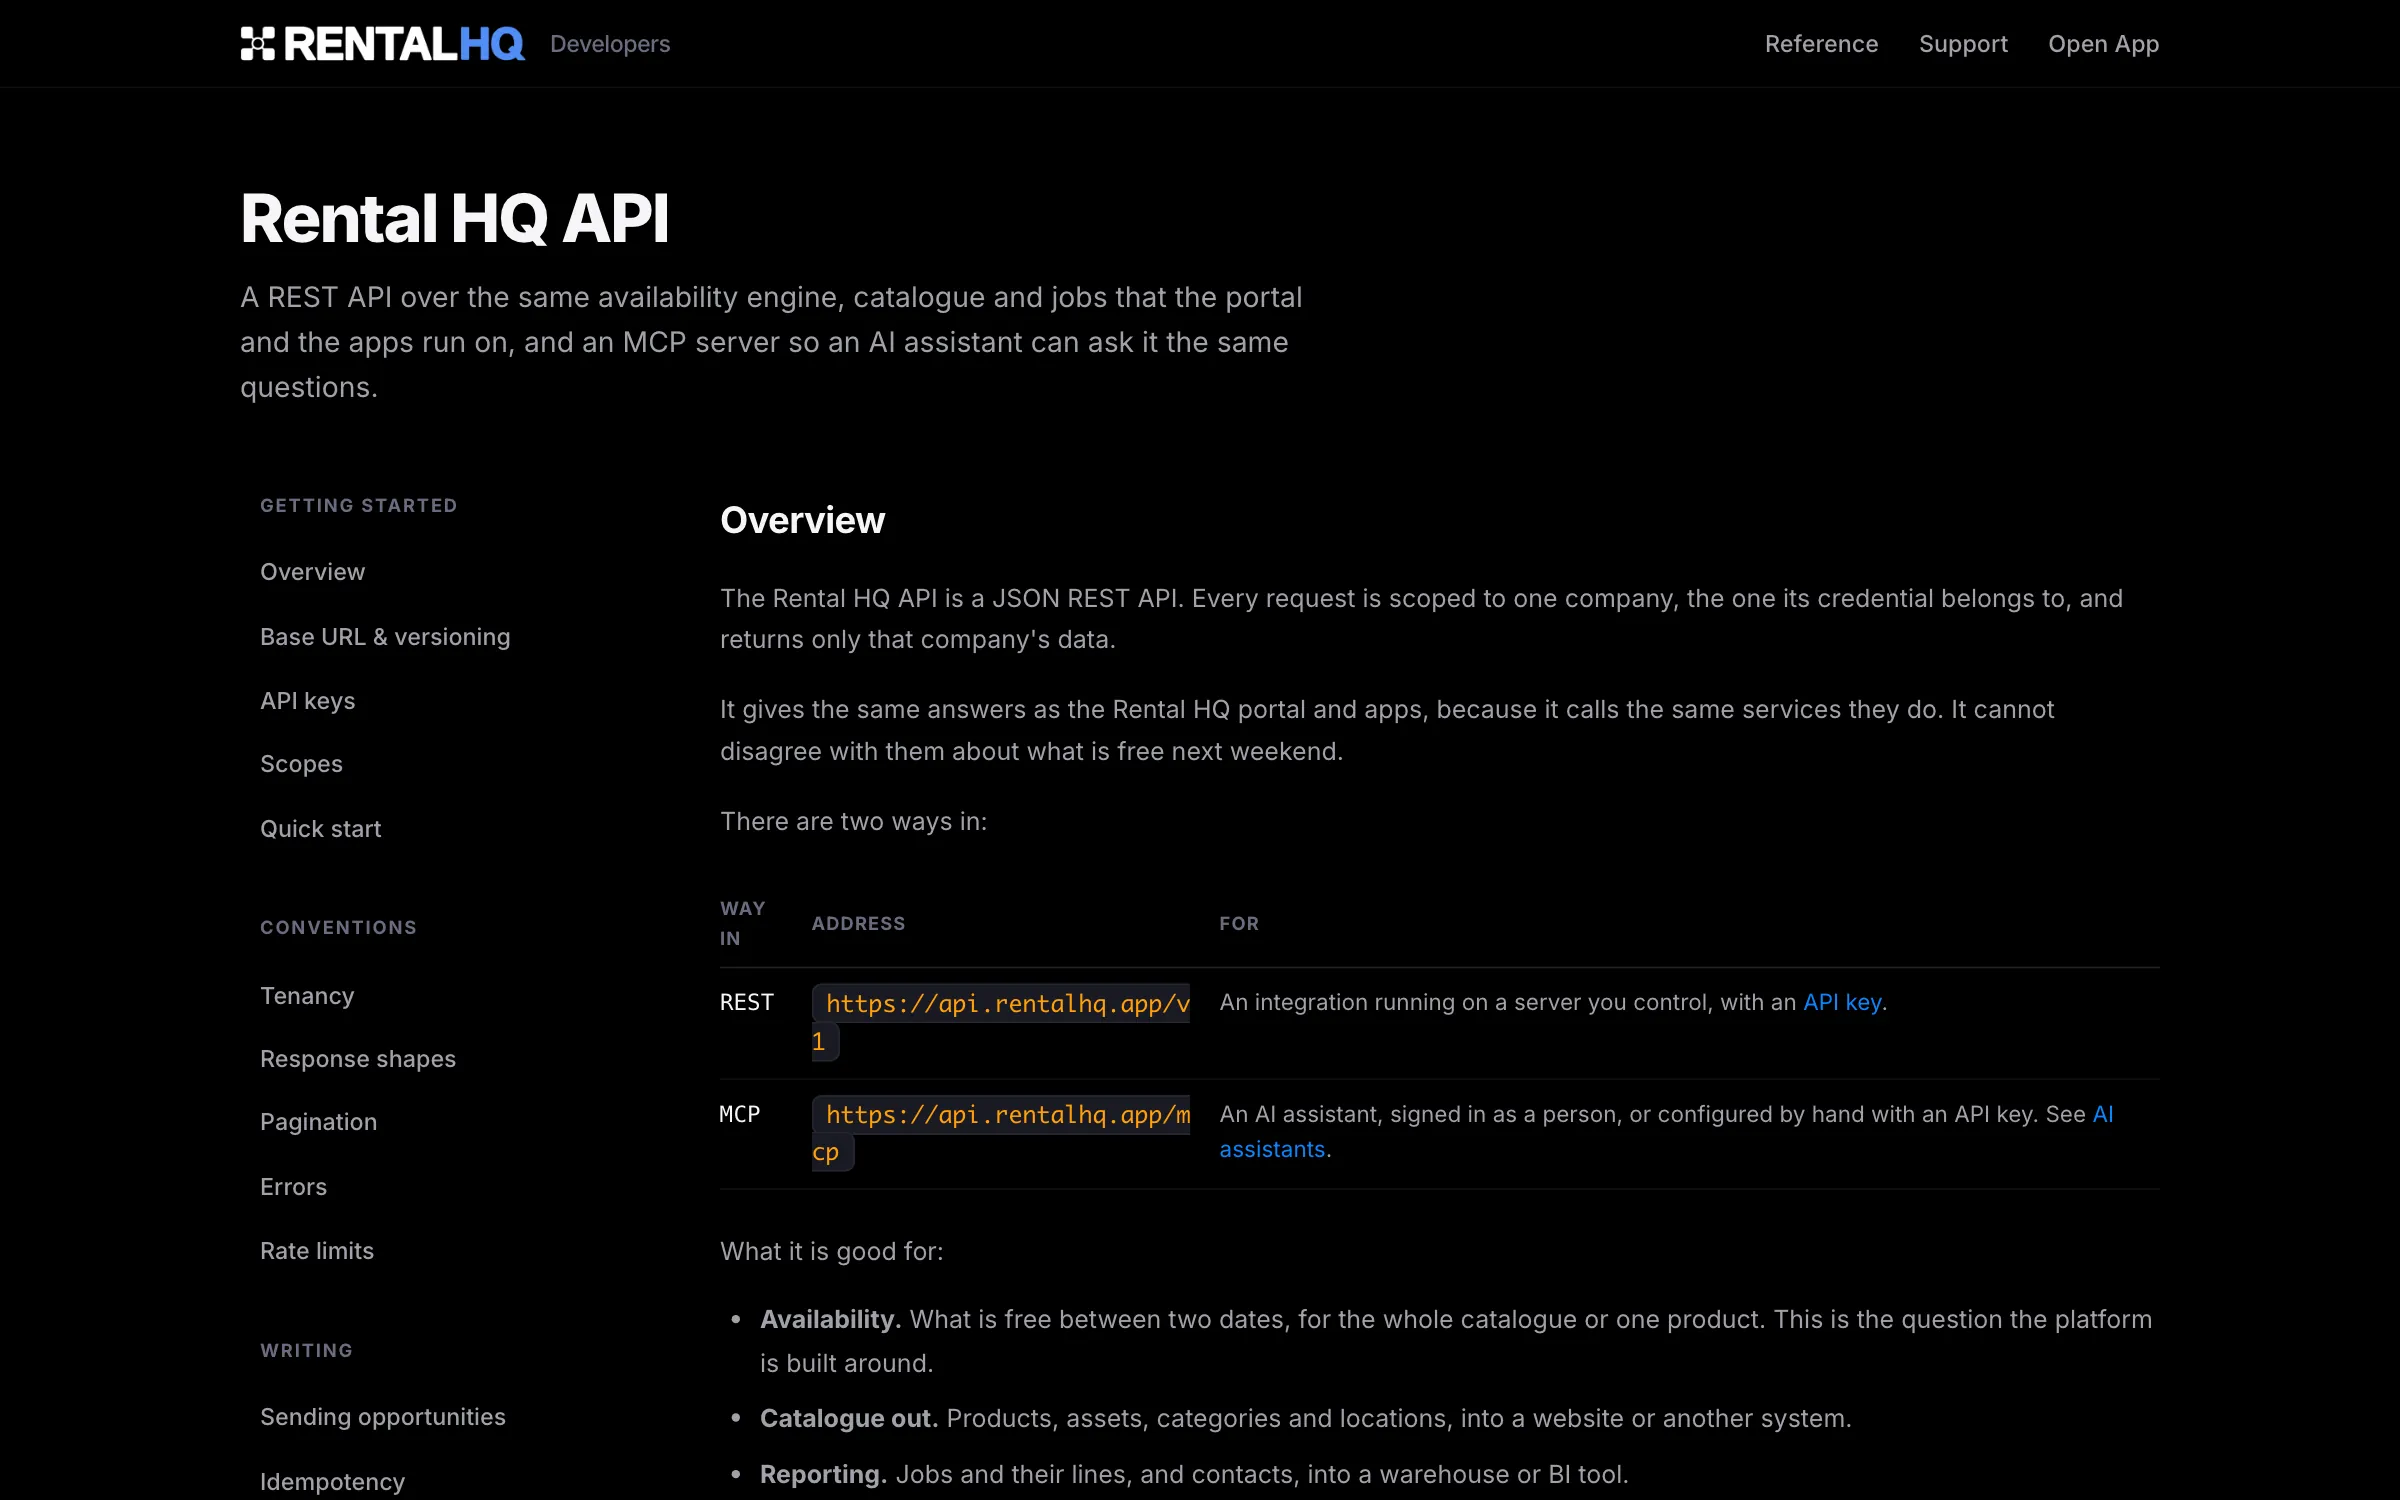Click the CONVENTIONS sidebar heading
The height and width of the screenshot is (1500, 2400).
pyautogui.click(x=338, y=927)
